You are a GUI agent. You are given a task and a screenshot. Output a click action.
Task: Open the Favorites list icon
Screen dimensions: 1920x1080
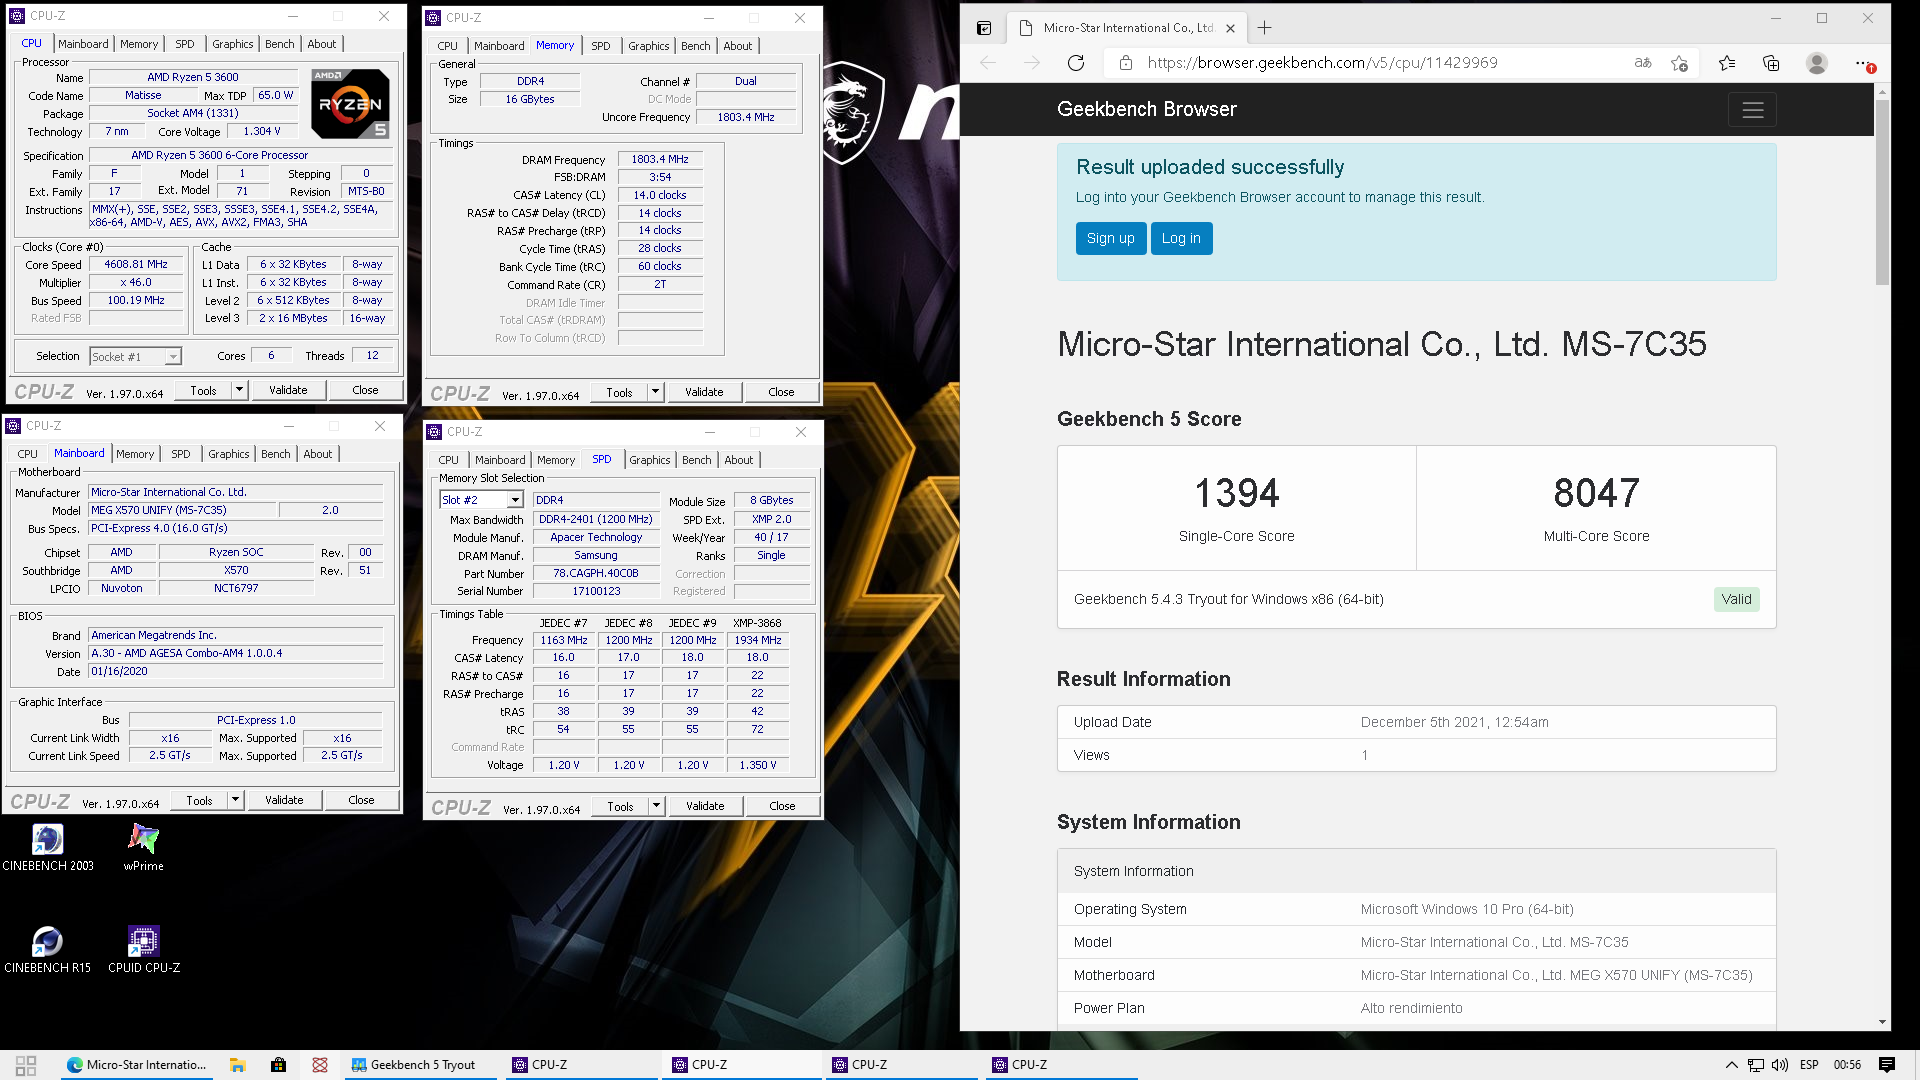1727,63
